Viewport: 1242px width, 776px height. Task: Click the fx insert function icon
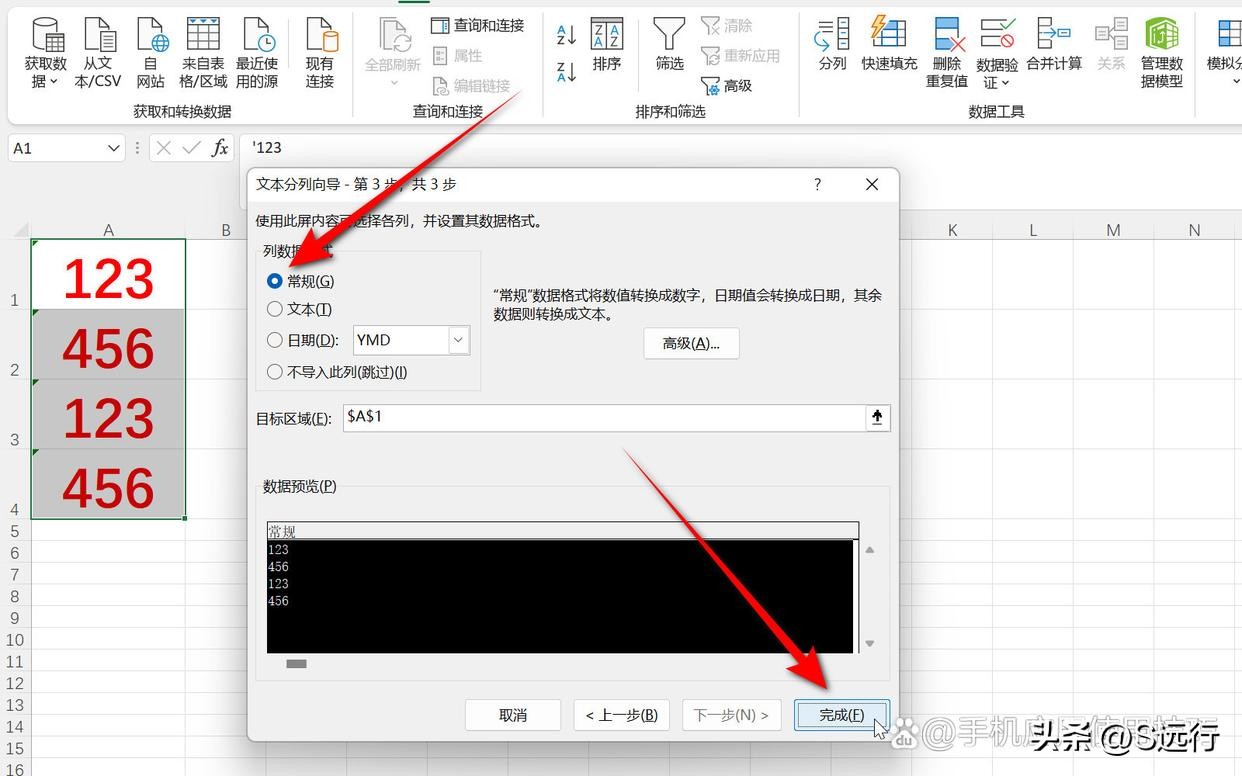pyautogui.click(x=220, y=148)
